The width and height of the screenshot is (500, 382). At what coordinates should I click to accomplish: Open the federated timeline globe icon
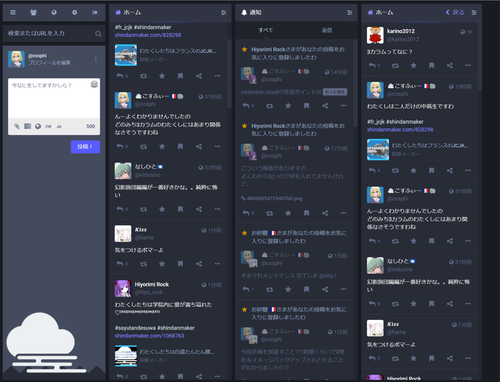(54, 13)
